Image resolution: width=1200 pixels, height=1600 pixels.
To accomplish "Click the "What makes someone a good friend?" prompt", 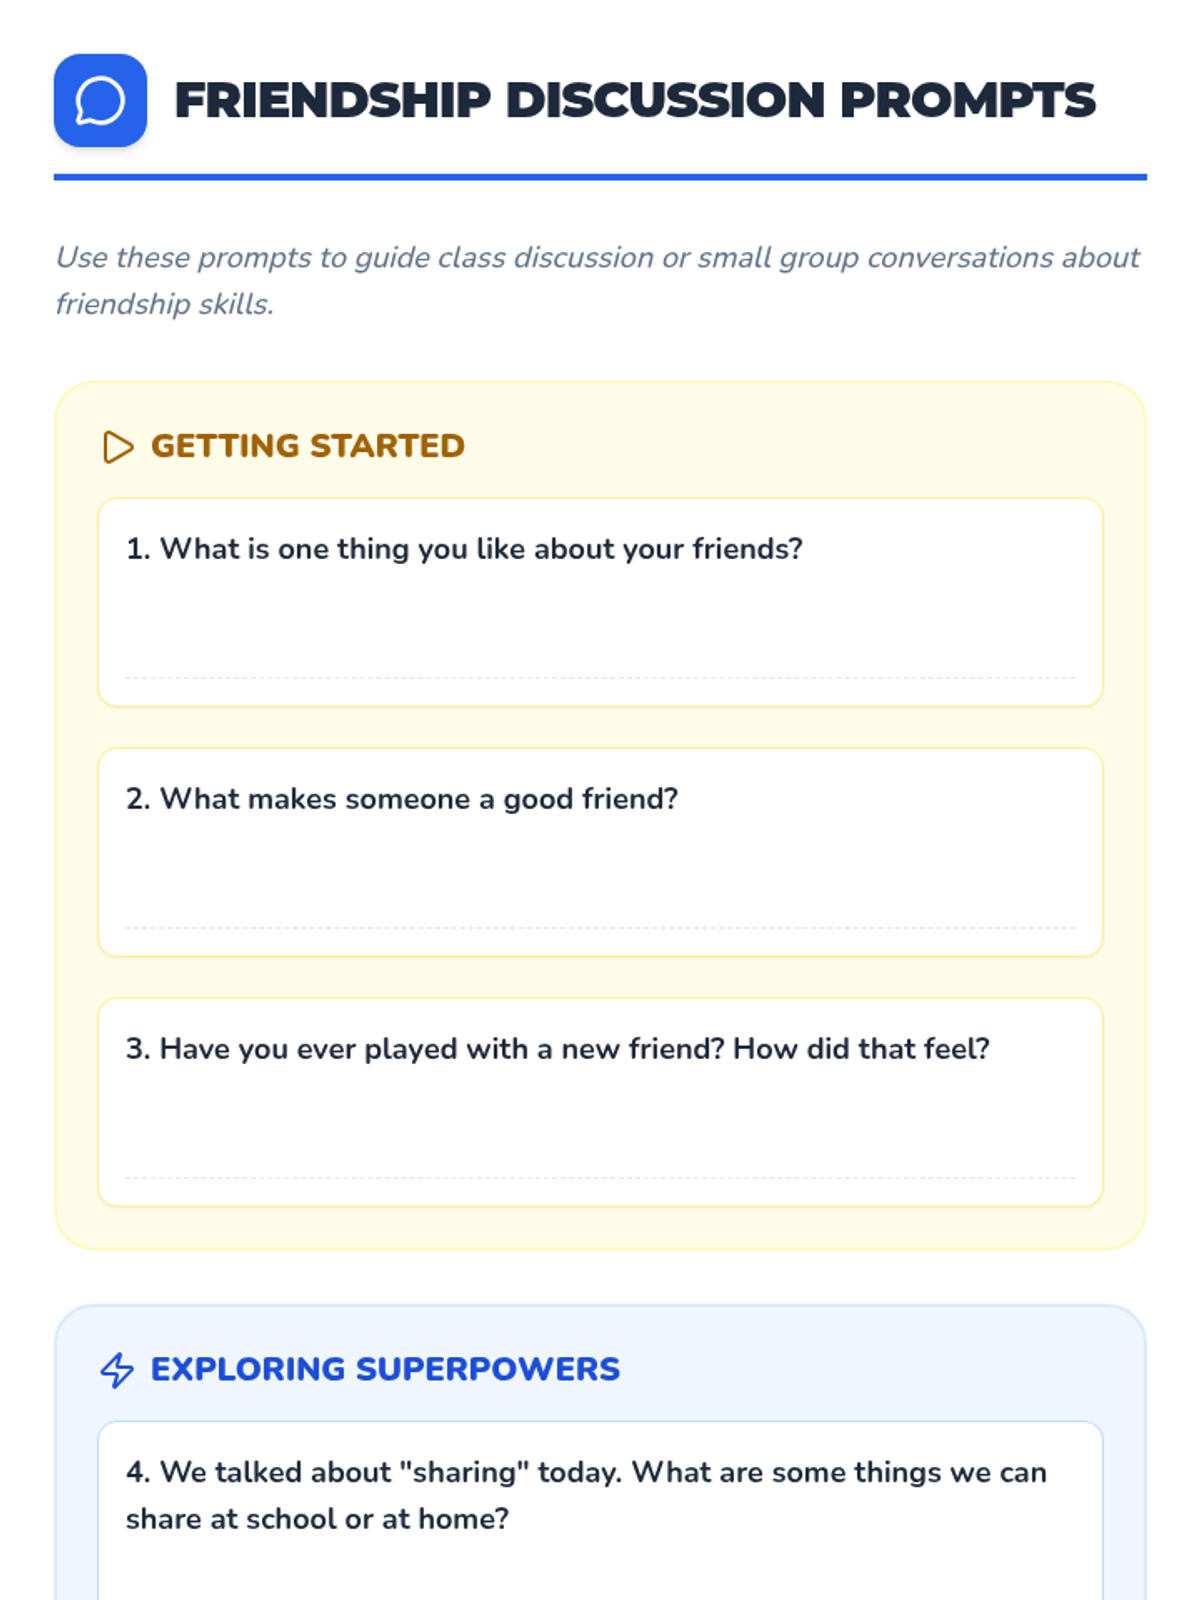I will click(402, 799).
